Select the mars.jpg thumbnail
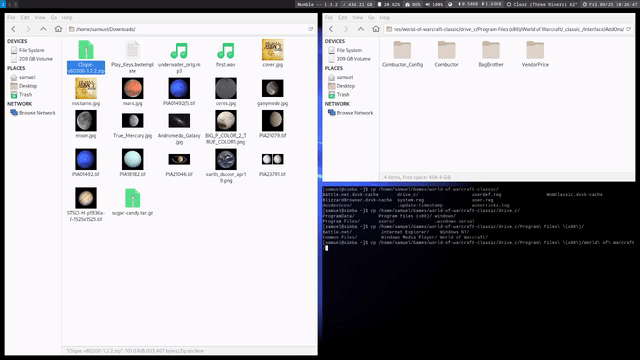 point(132,92)
